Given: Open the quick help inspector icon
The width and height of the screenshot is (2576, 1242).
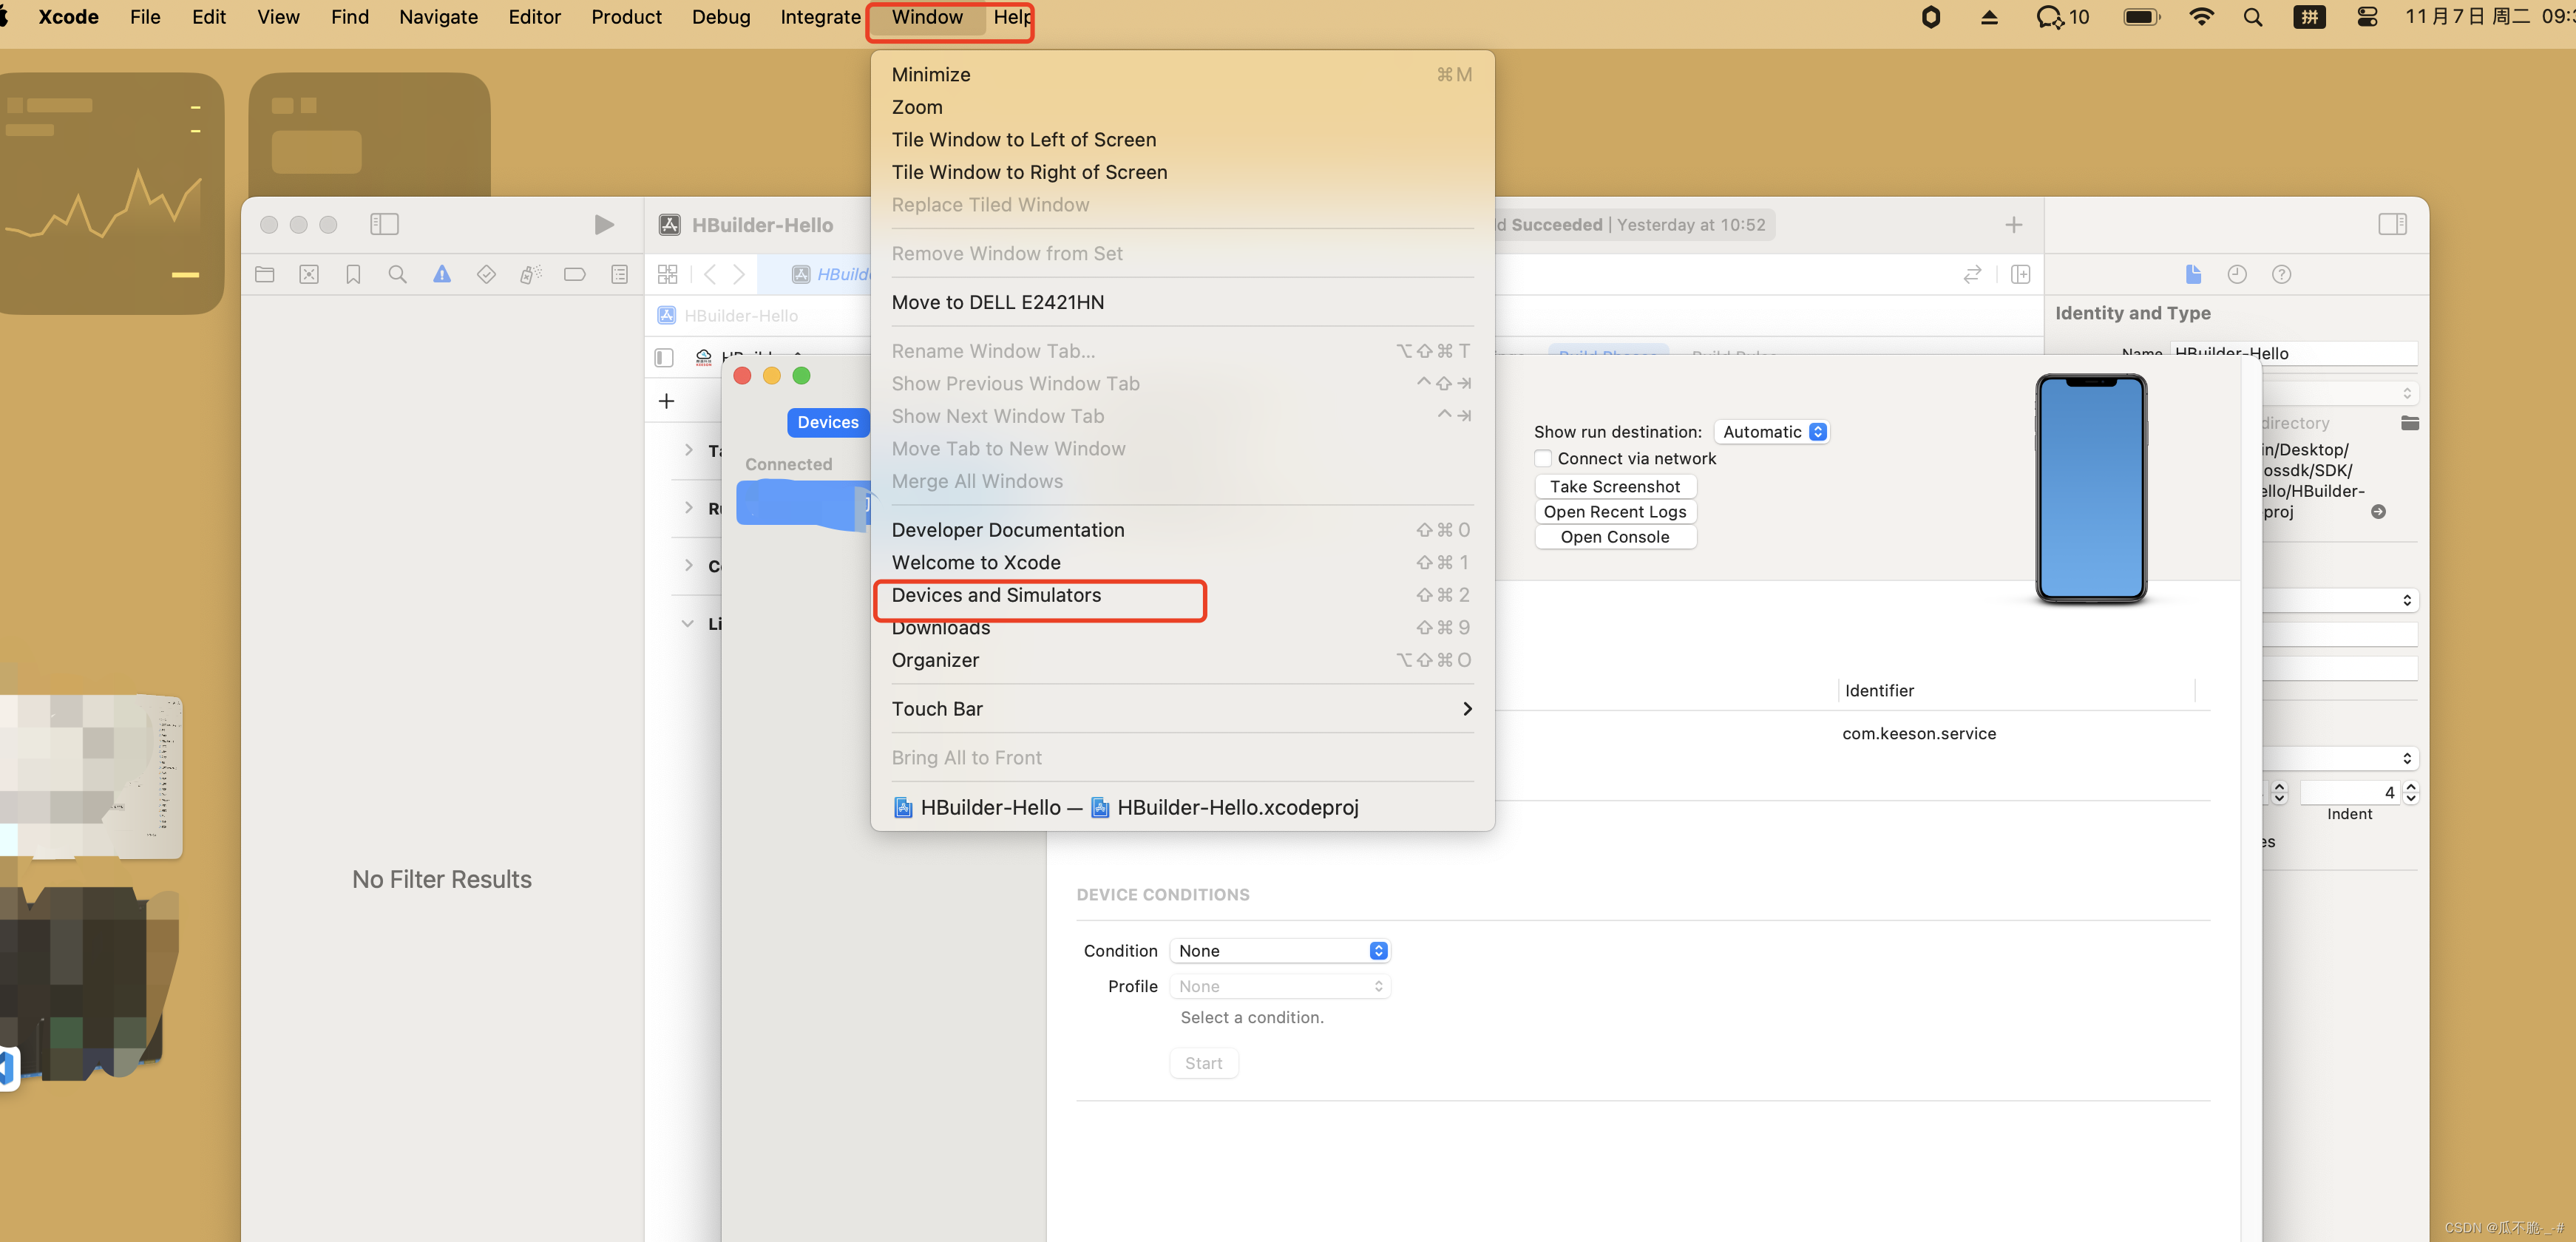Looking at the screenshot, I should click(2281, 275).
